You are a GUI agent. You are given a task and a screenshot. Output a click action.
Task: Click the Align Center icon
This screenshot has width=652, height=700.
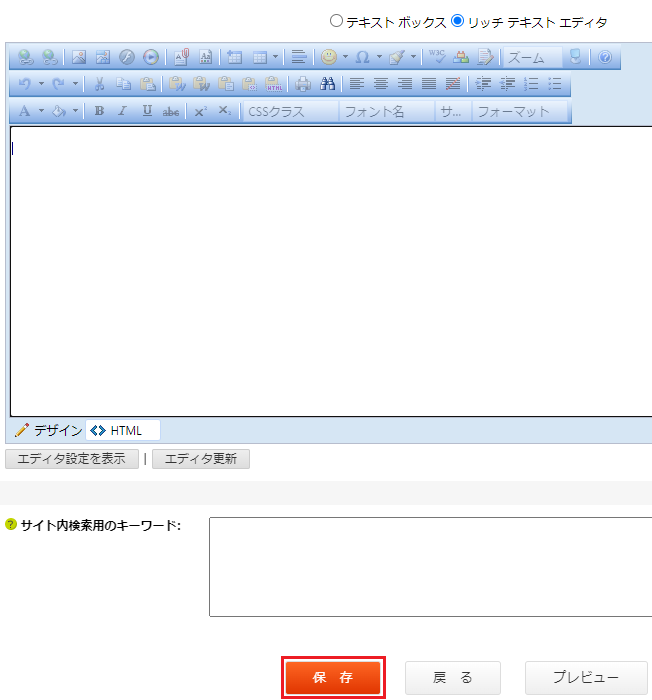coord(380,83)
